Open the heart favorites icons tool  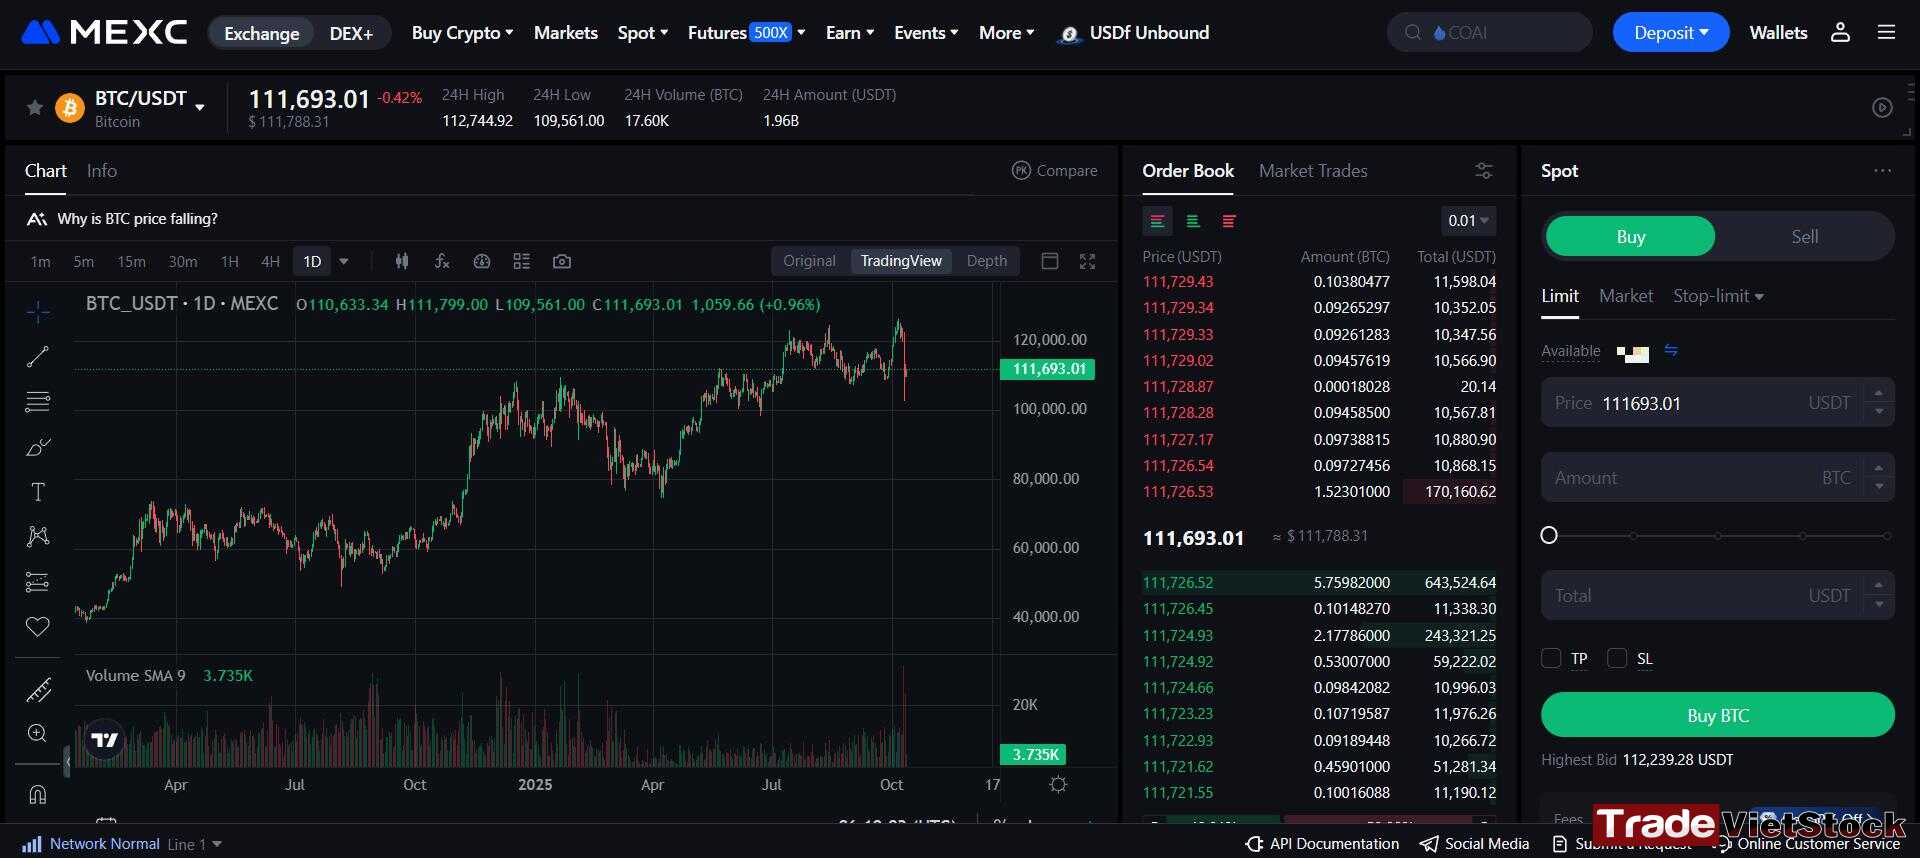[38, 627]
